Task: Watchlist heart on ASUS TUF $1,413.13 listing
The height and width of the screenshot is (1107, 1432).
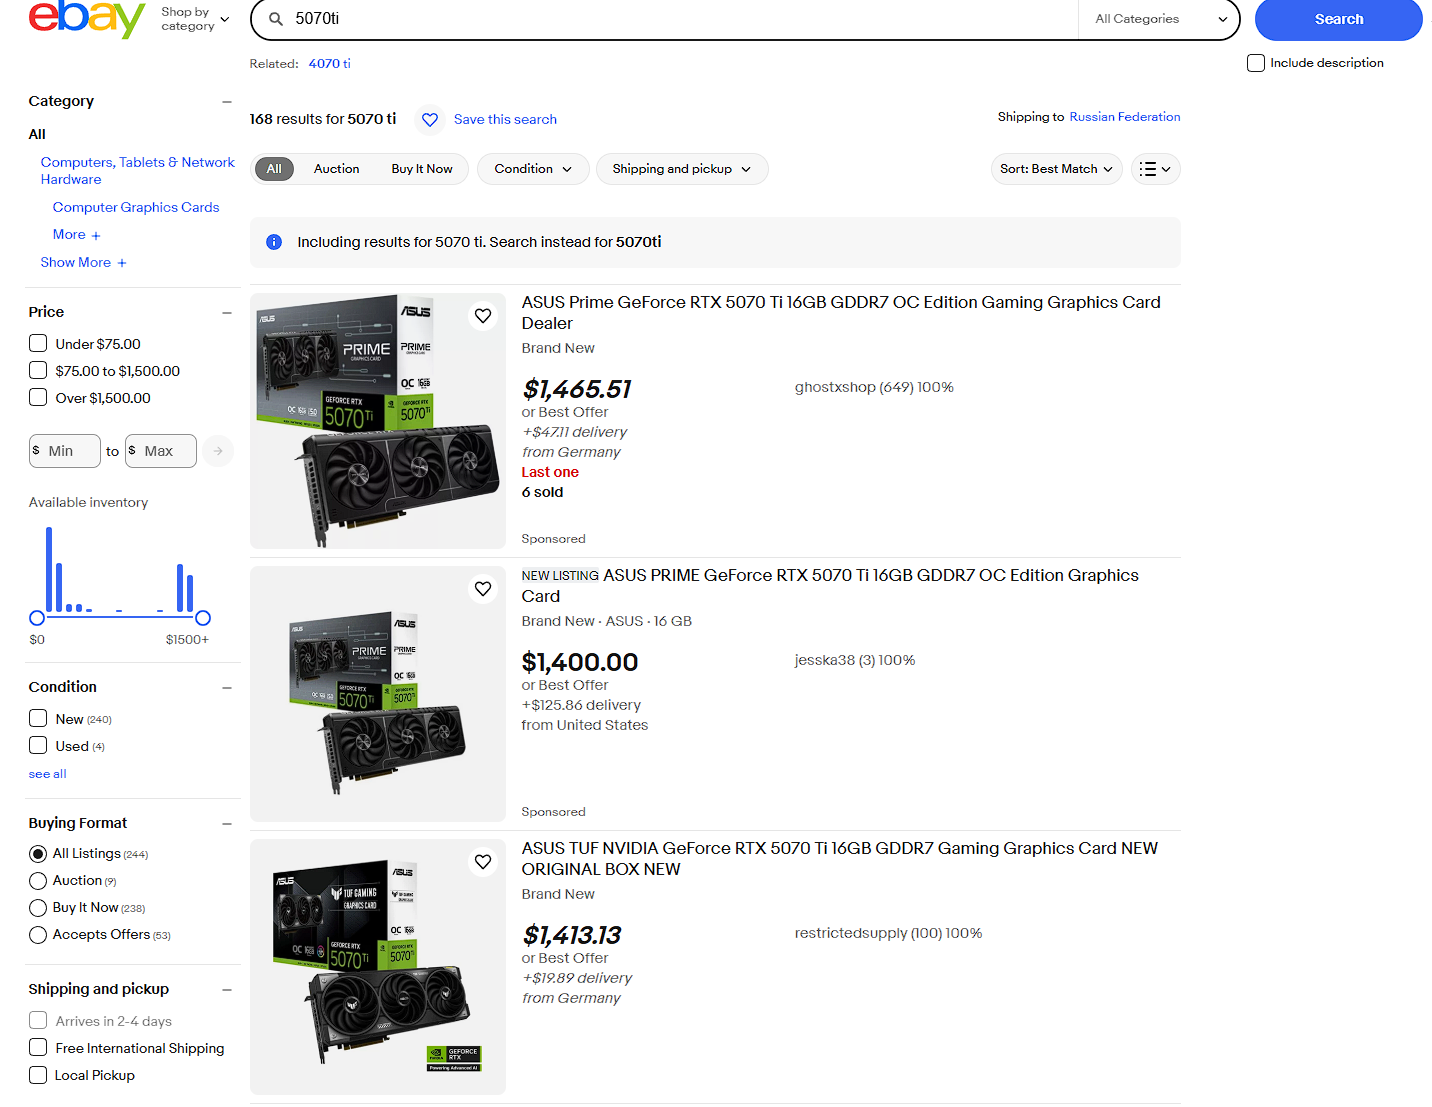Action: [x=483, y=862]
